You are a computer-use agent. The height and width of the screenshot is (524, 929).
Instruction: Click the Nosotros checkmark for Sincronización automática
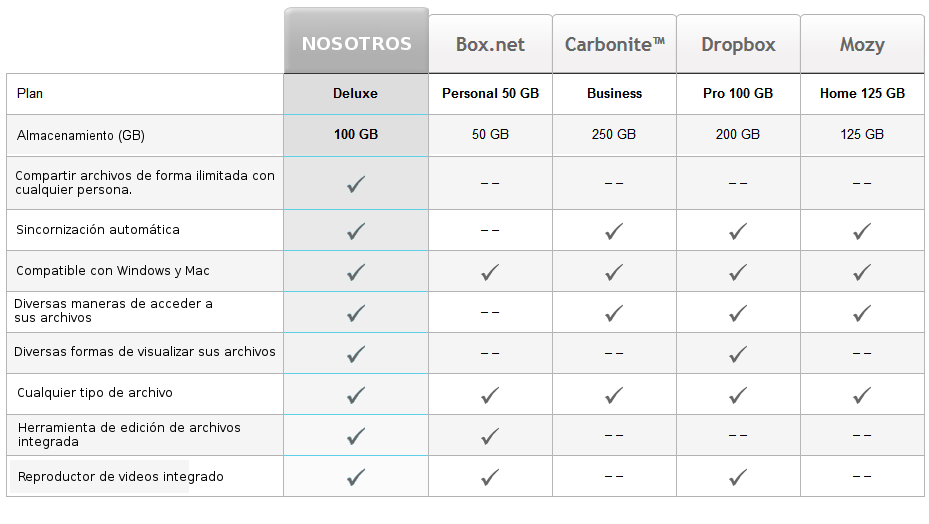356,231
